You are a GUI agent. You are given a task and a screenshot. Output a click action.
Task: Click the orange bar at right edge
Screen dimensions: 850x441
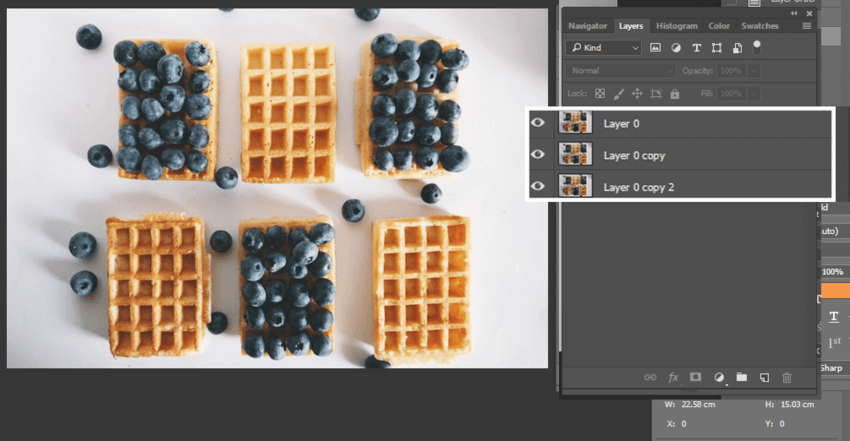835,291
